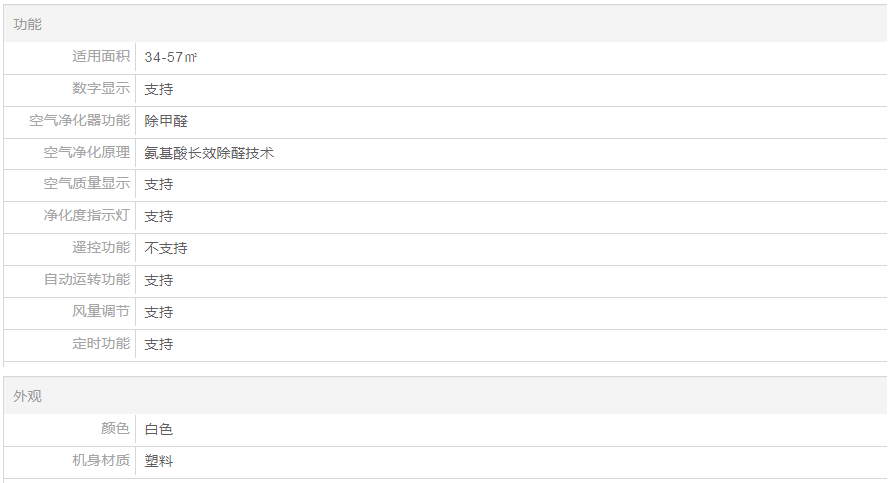Select the 适用面积 row label
This screenshot has height=483, width=892.
tap(101, 57)
